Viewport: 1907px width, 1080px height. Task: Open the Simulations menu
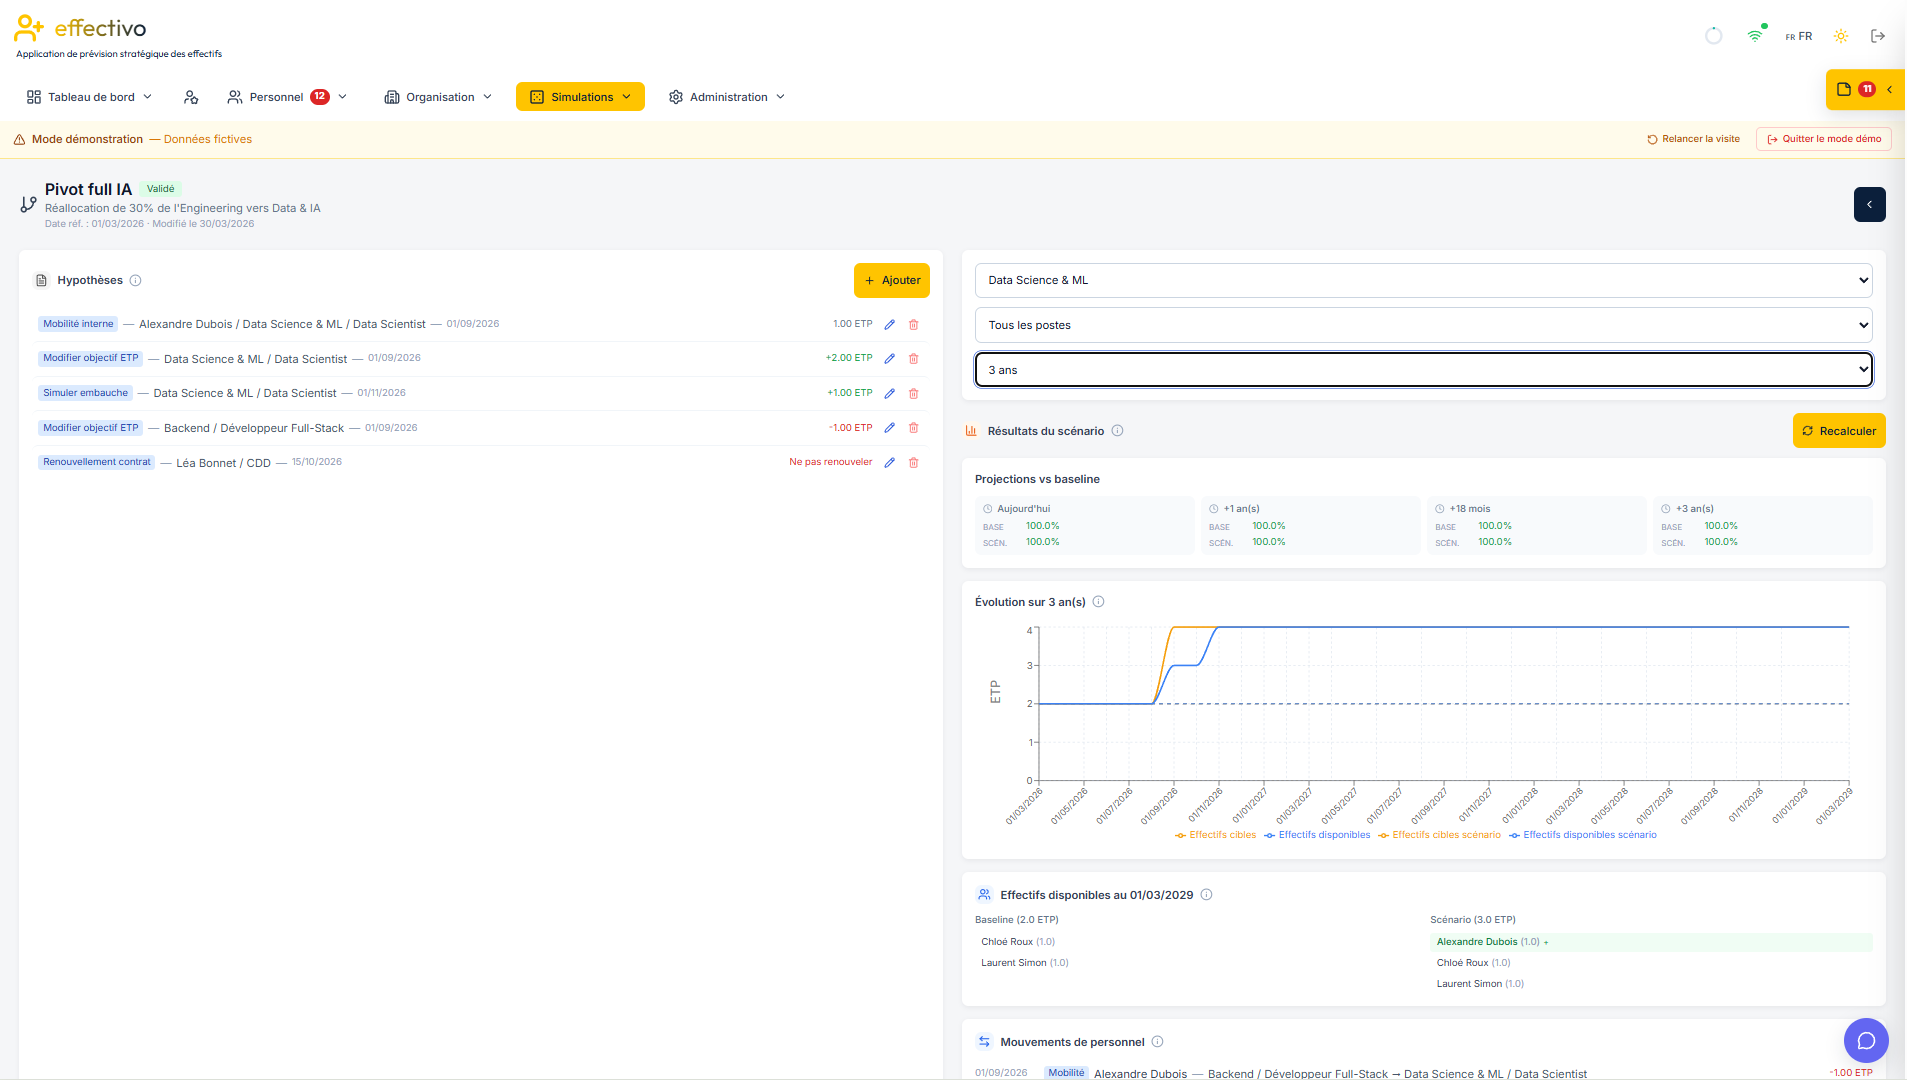(x=580, y=97)
